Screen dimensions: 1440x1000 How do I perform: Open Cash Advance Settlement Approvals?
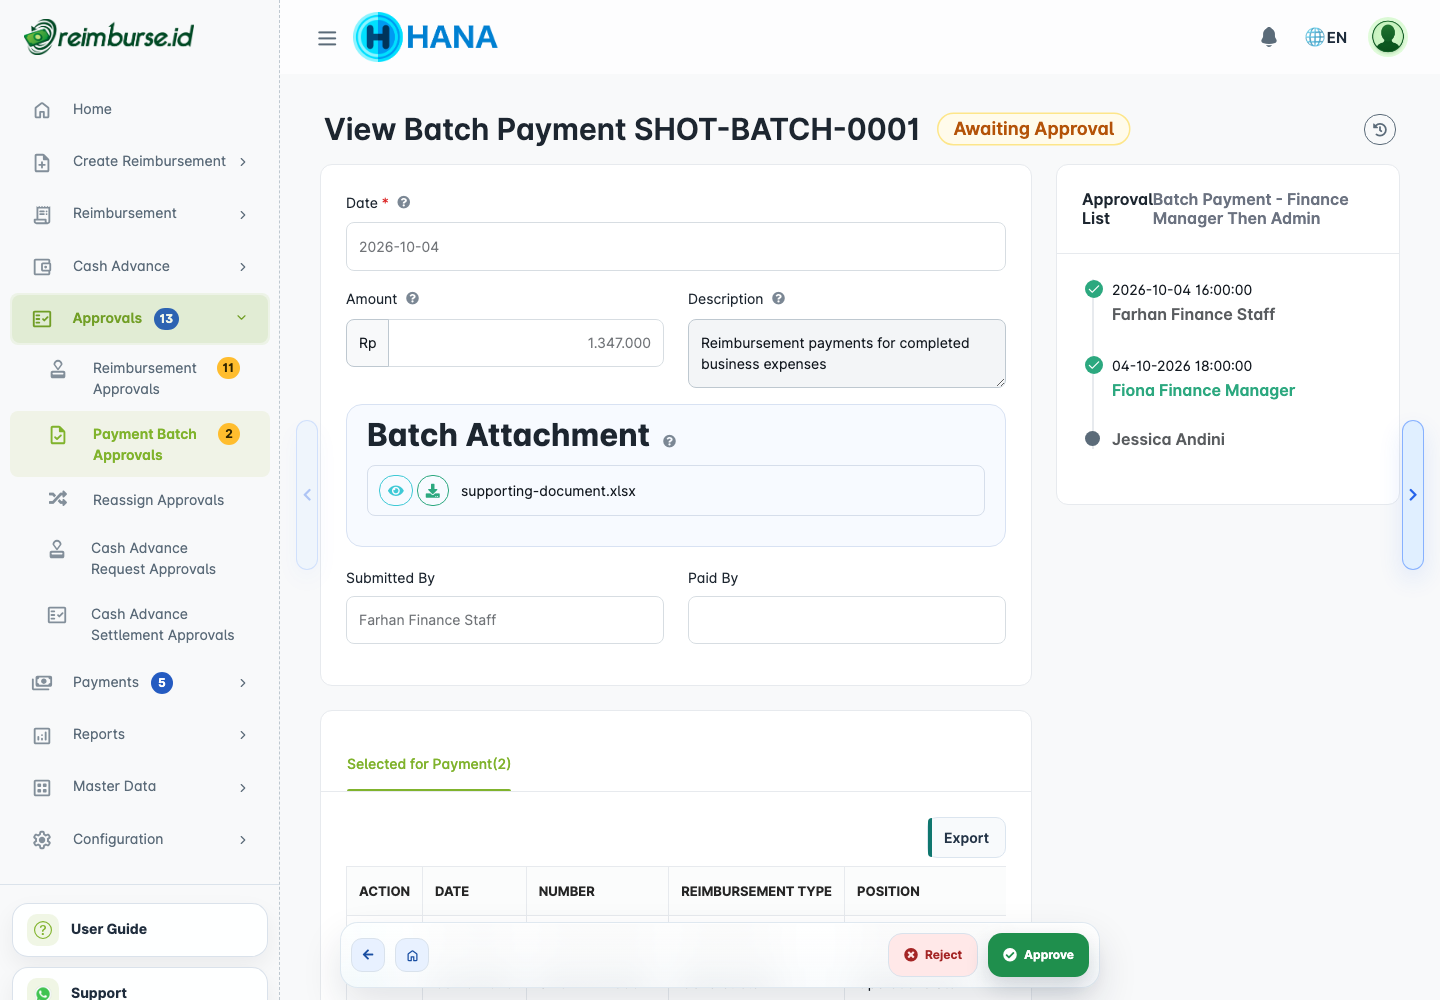[x=140, y=624]
